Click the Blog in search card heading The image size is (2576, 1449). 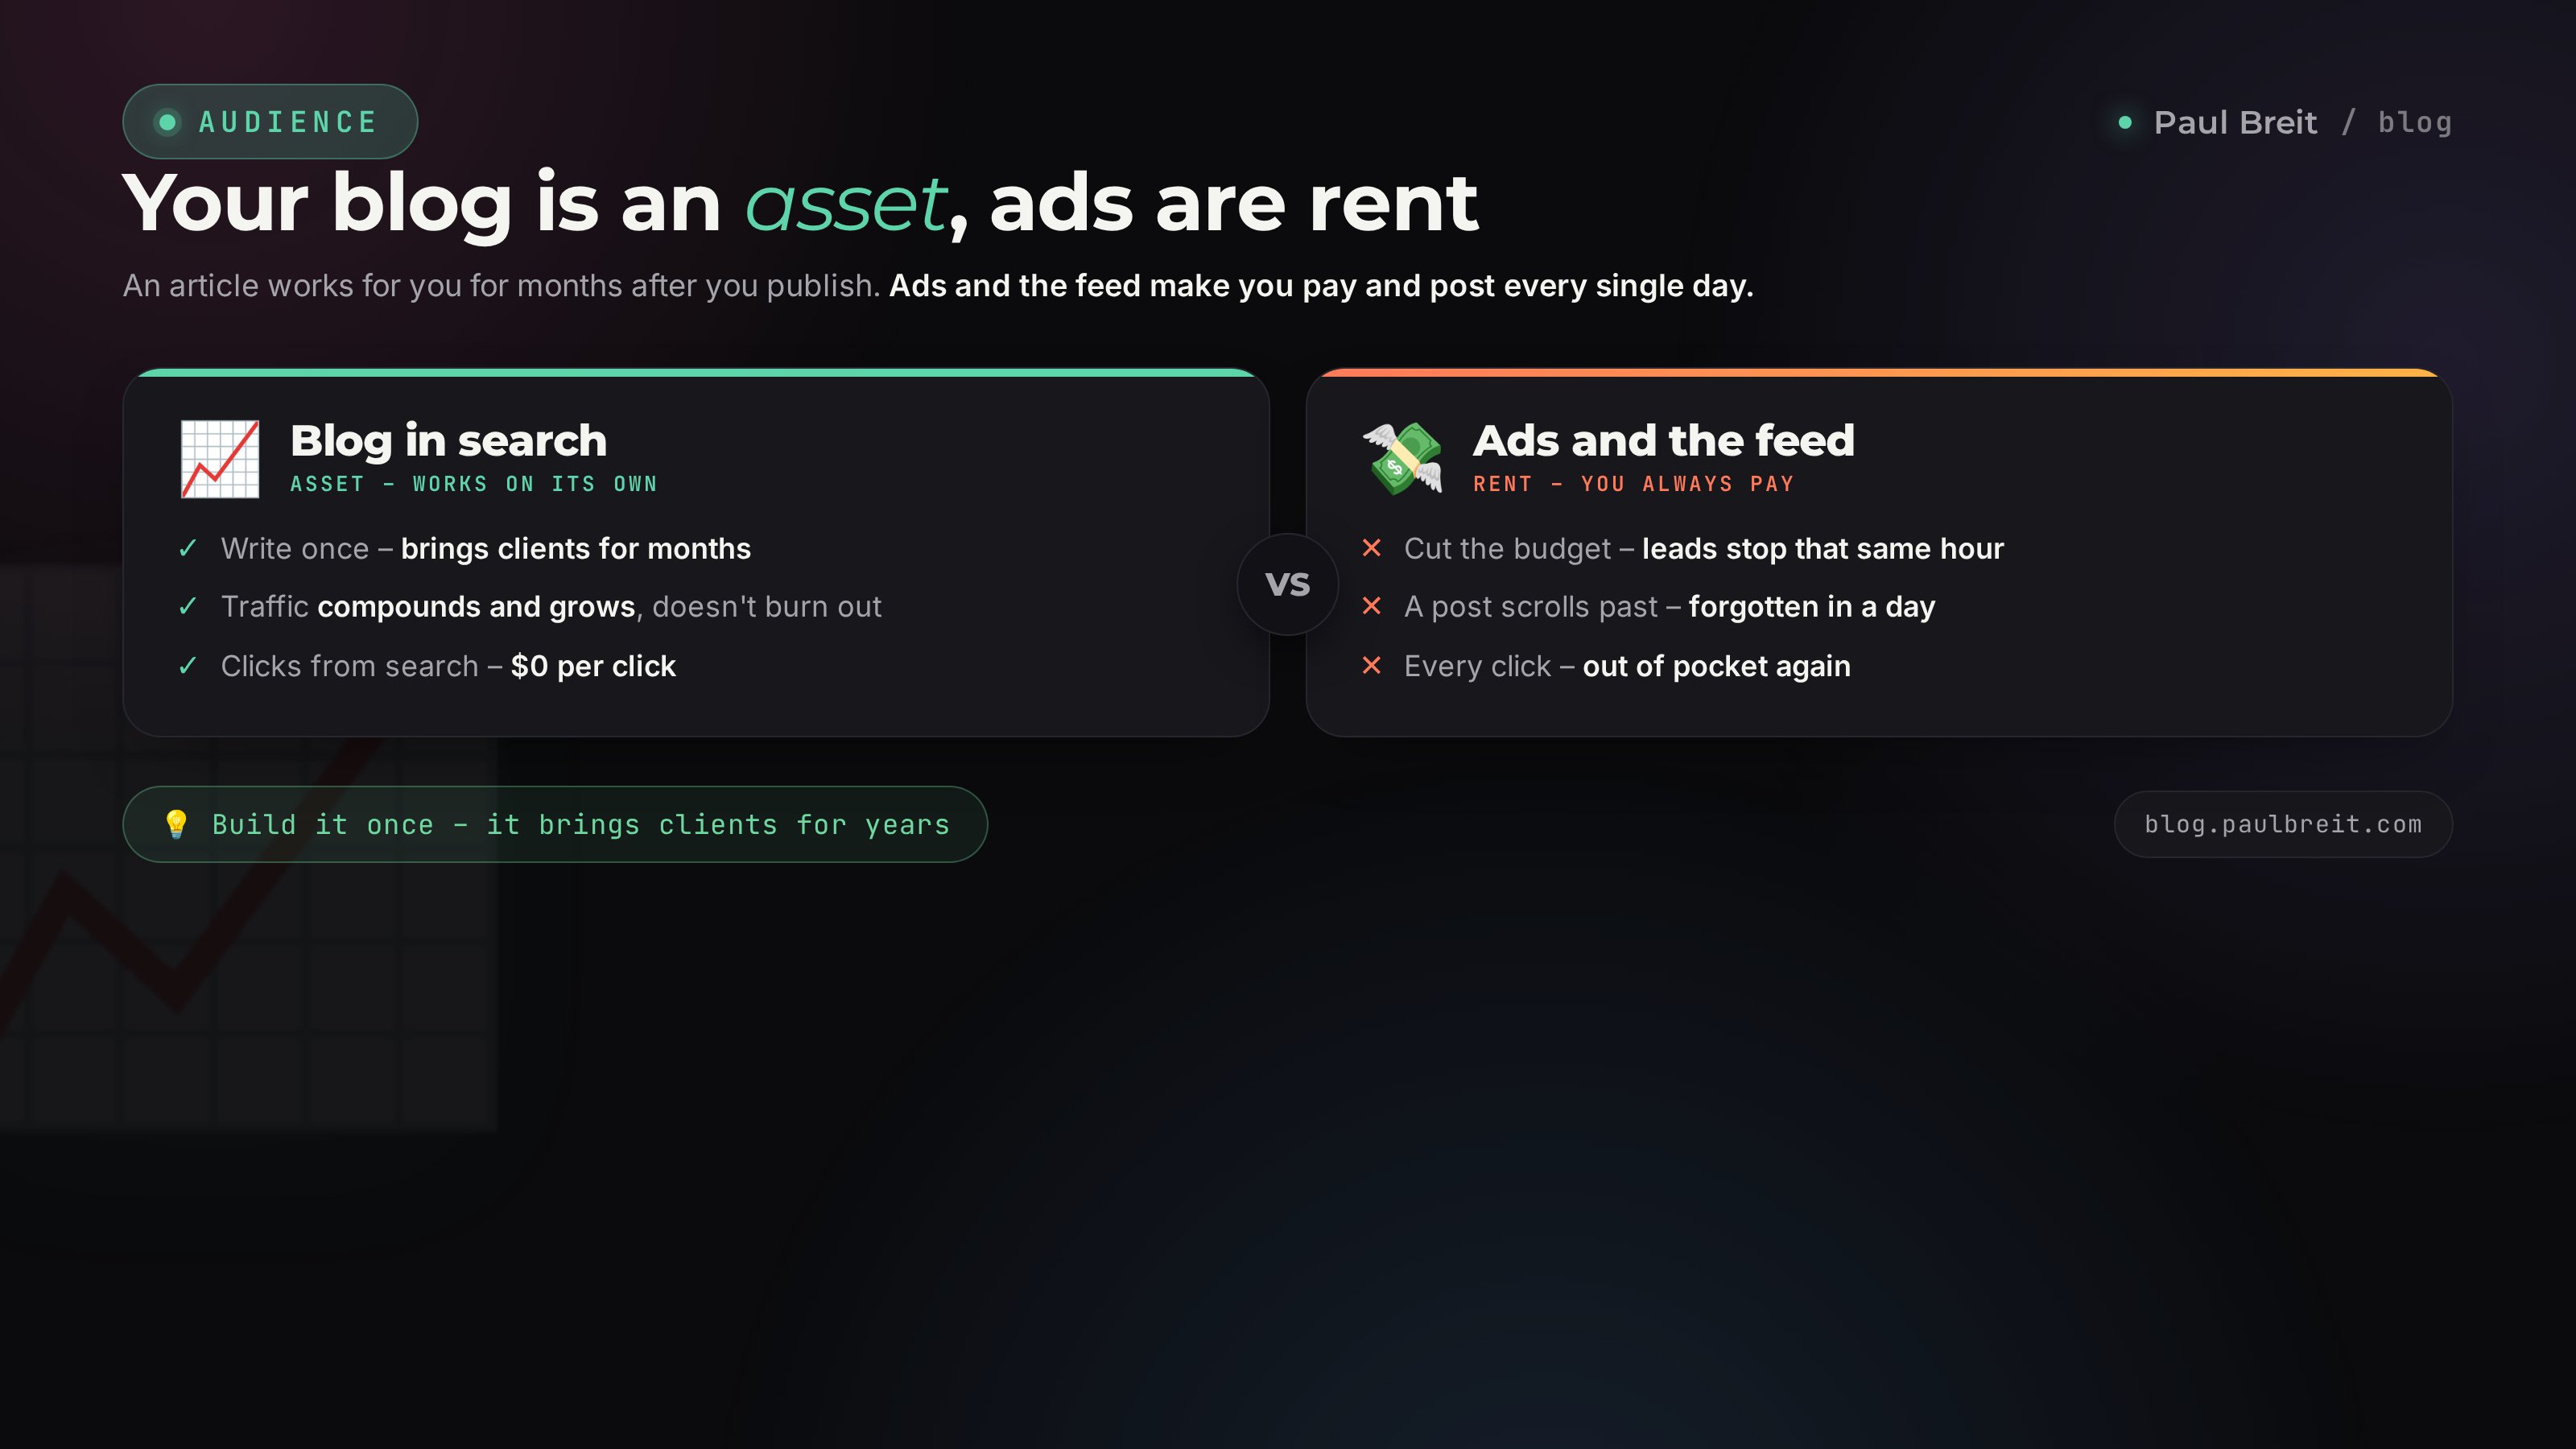click(448, 440)
